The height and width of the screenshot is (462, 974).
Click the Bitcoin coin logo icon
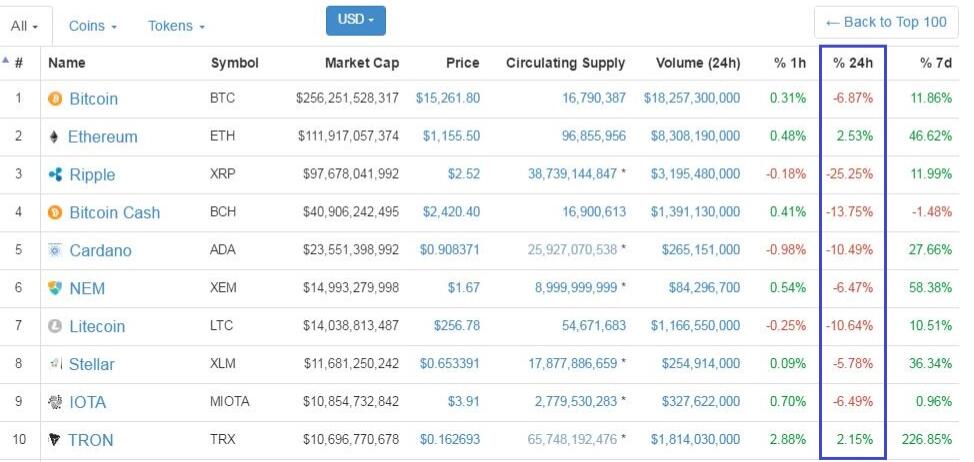coord(56,99)
